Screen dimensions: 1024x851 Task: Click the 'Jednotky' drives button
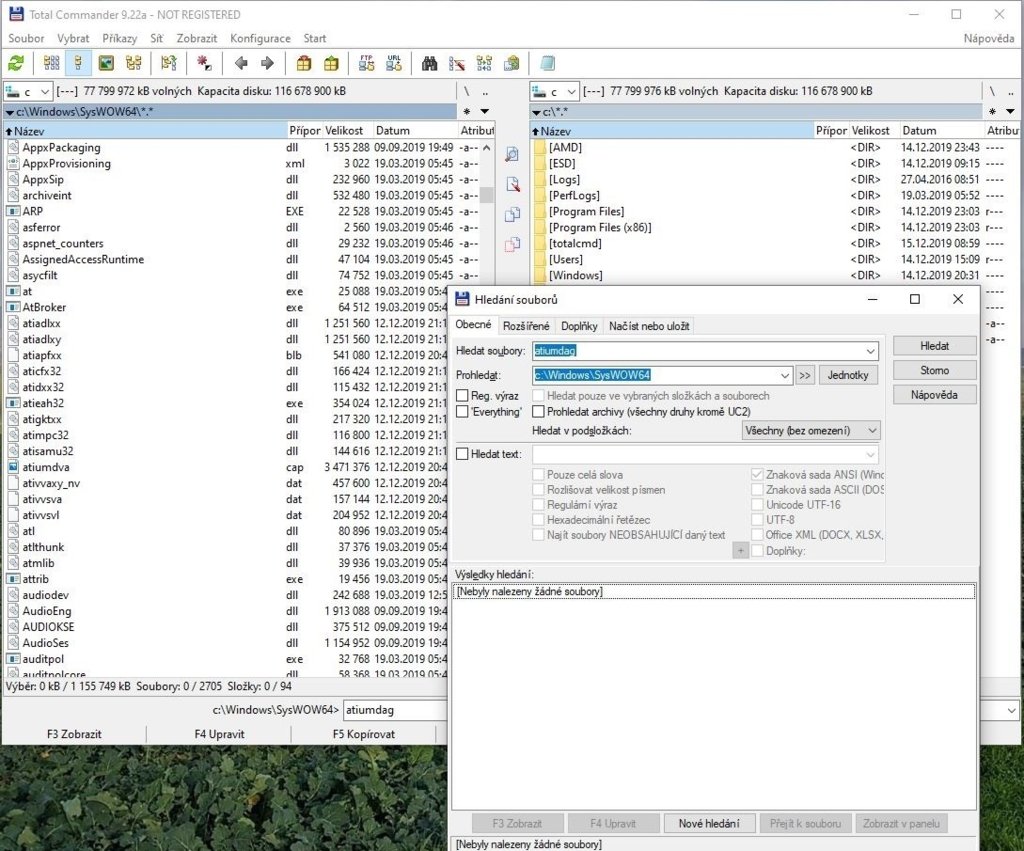848,375
